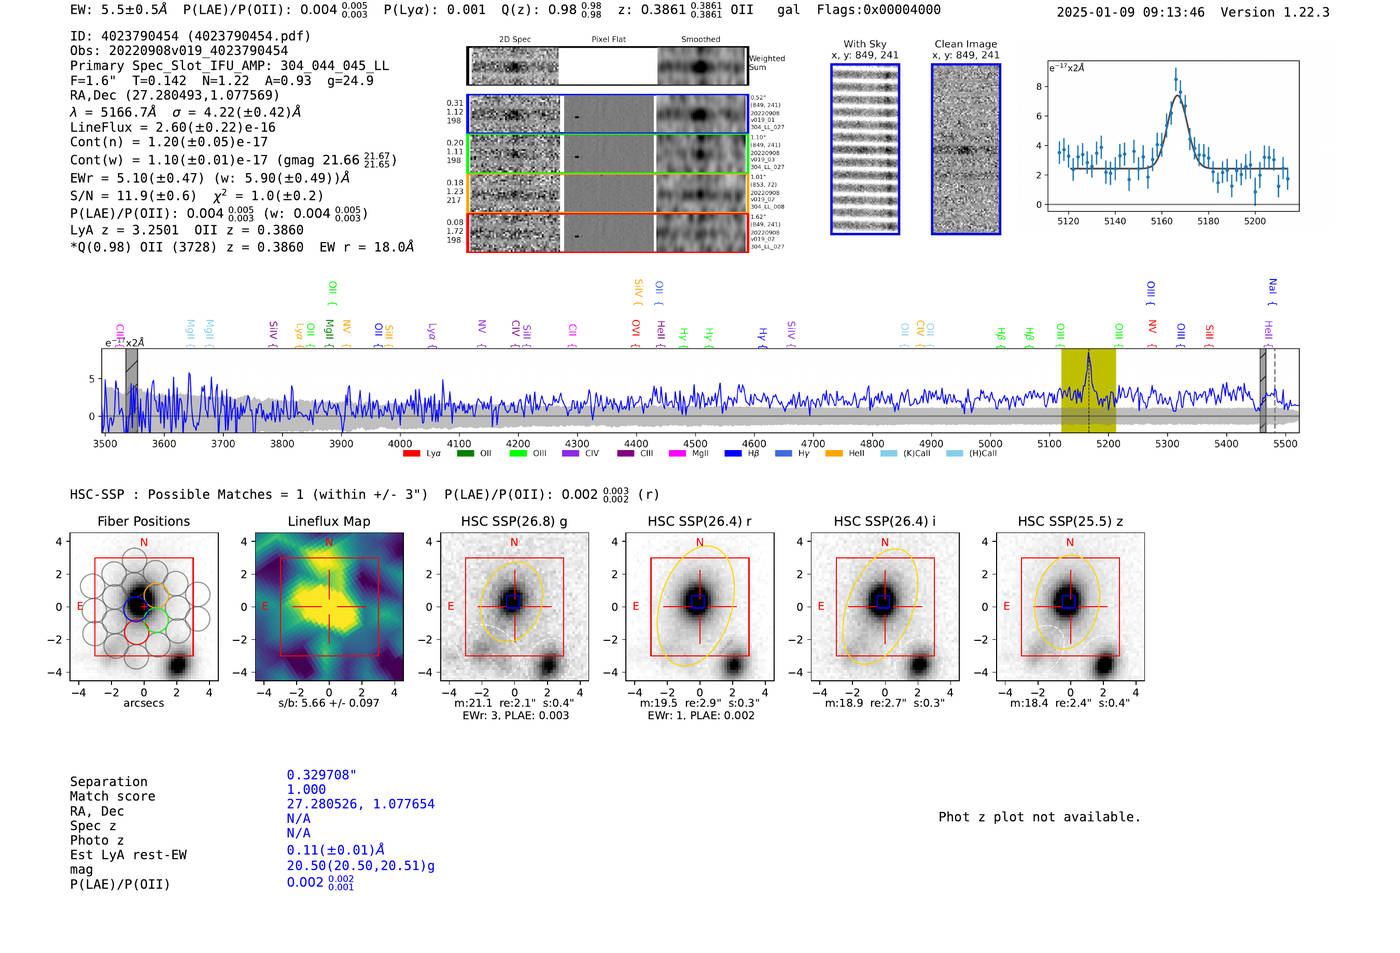The height and width of the screenshot is (953, 1400).
Task: Click the 'LineFlux = 2.60(±0.22)e-16' line
Action: (173, 128)
